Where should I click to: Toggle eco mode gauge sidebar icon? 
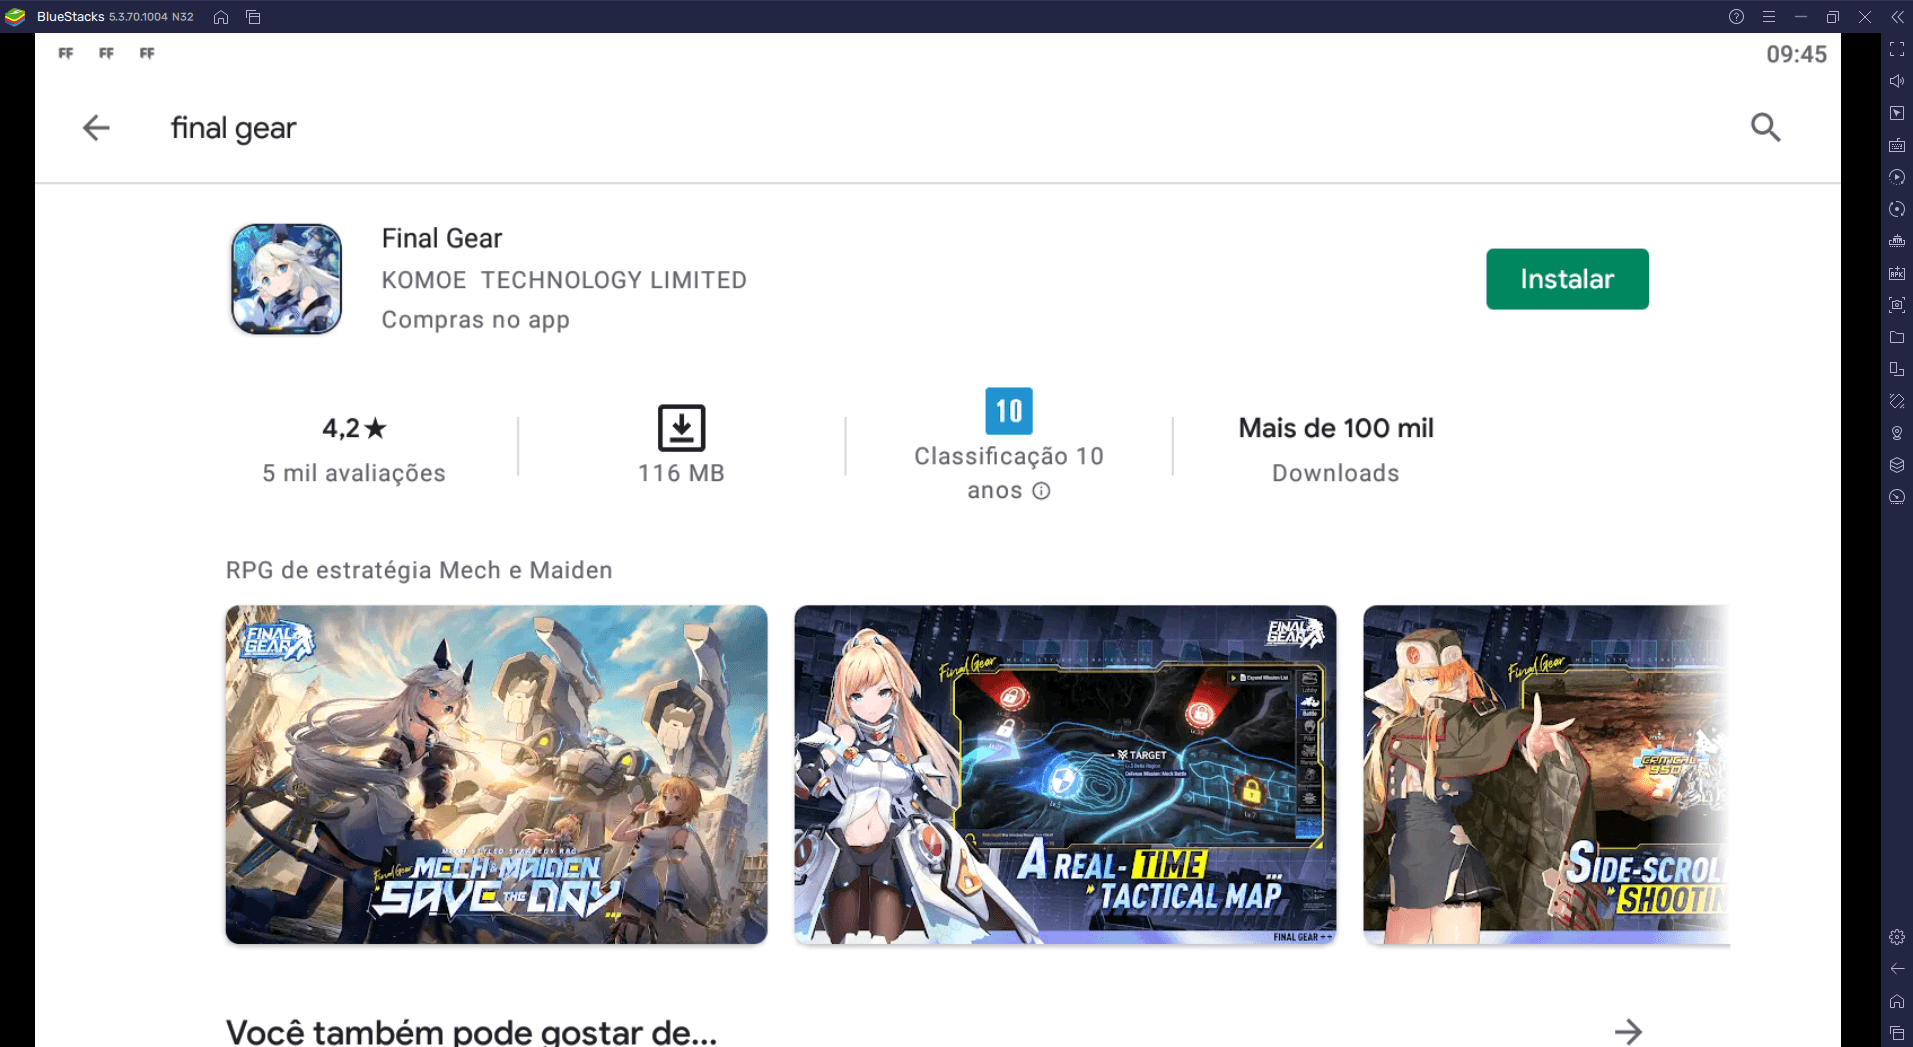pyautogui.click(x=1897, y=497)
